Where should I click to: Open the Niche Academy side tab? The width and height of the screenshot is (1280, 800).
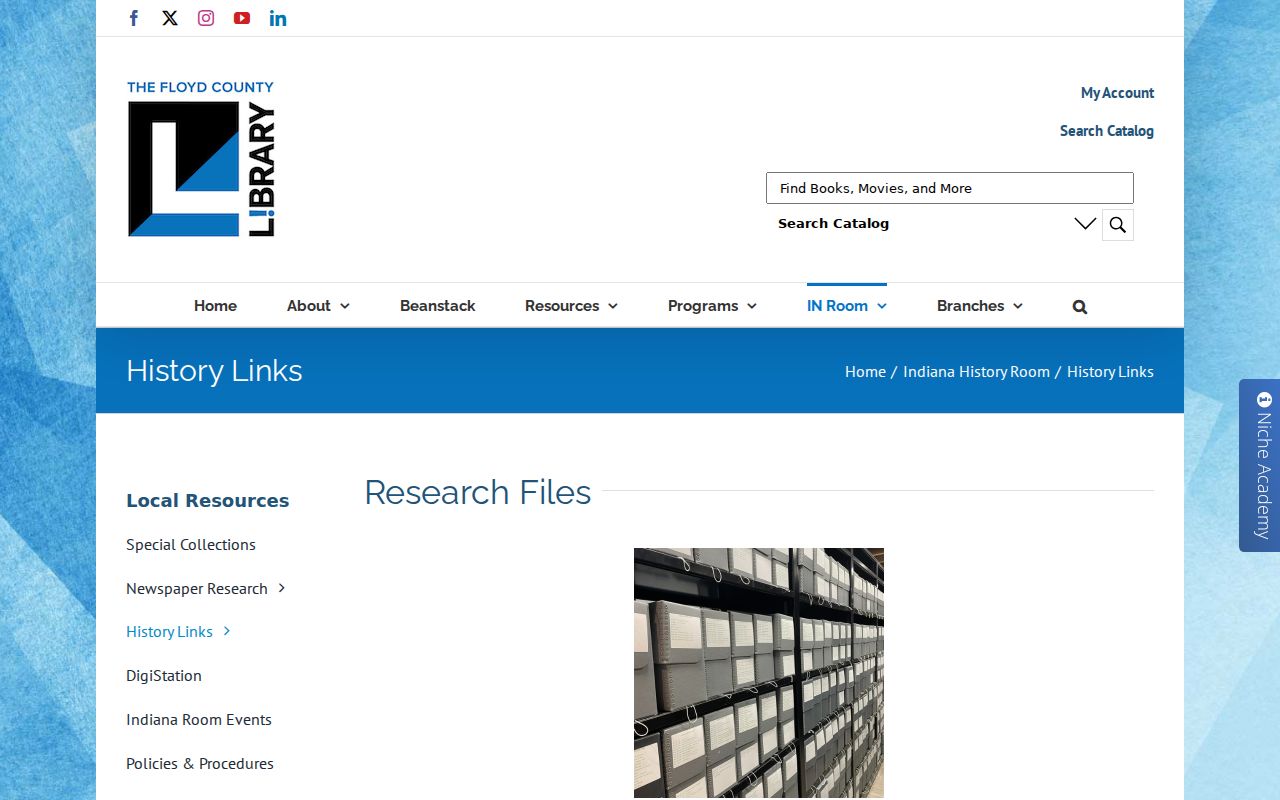pyautogui.click(x=1260, y=465)
